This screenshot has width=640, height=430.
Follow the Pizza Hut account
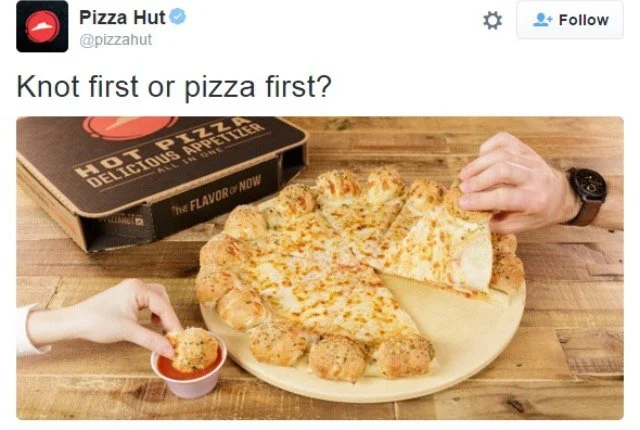[570, 20]
